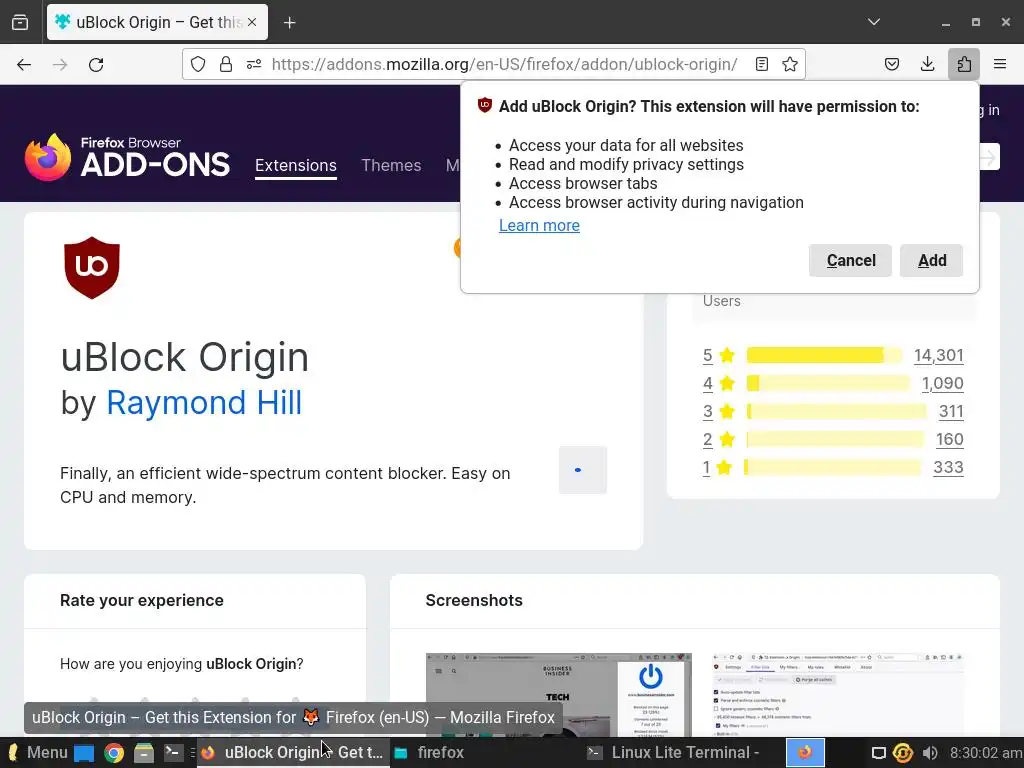Viewport: 1024px width, 768px height.
Task: Open the Linux Lite Menu button
Action: coord(37,753)
